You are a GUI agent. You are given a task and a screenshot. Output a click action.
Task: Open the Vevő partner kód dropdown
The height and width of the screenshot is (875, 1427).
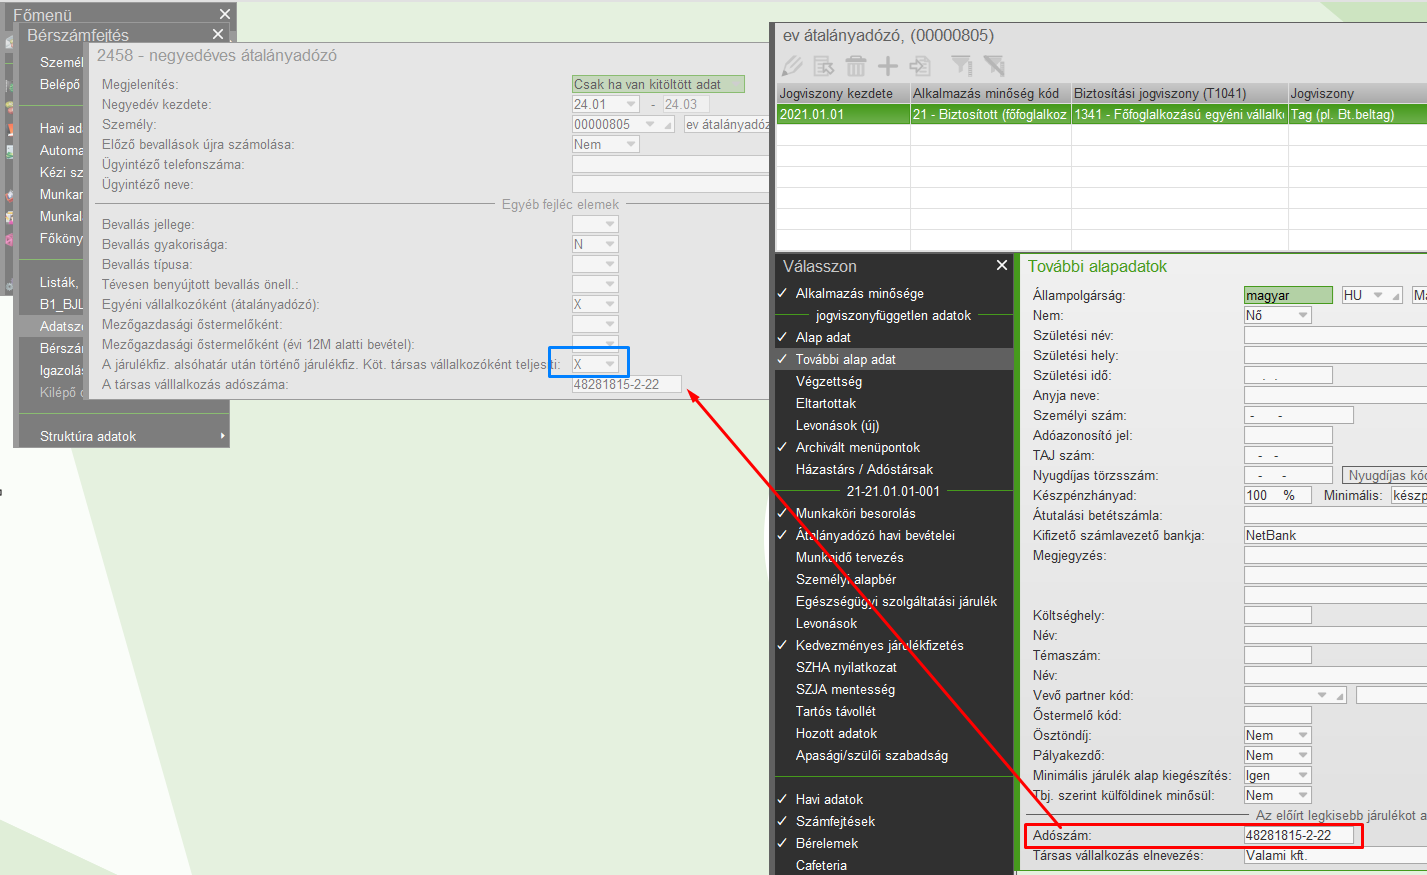(1323, 695)
